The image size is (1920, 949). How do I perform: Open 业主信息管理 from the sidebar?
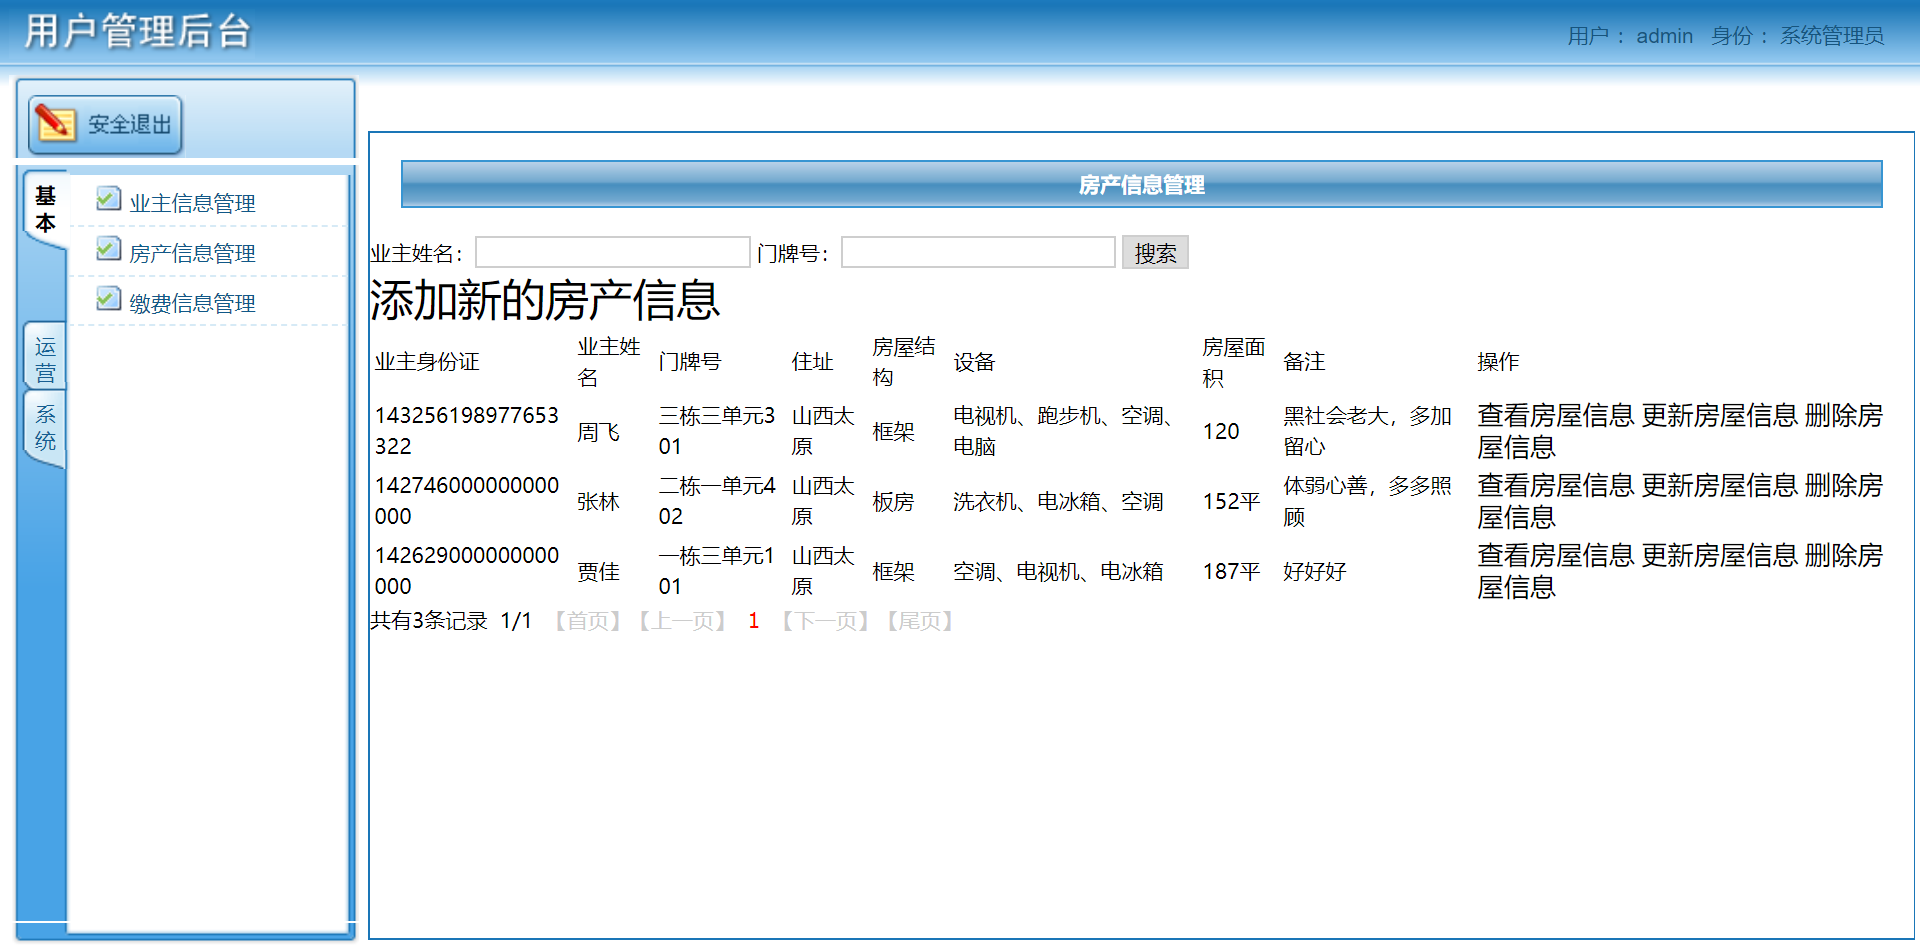(192, 201)
